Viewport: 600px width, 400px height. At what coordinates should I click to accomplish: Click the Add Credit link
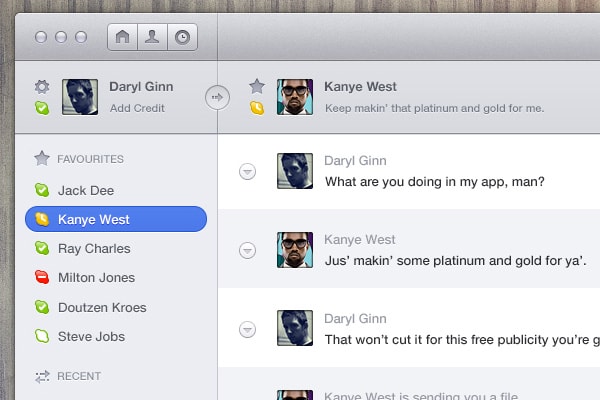[x=137, y=108]
